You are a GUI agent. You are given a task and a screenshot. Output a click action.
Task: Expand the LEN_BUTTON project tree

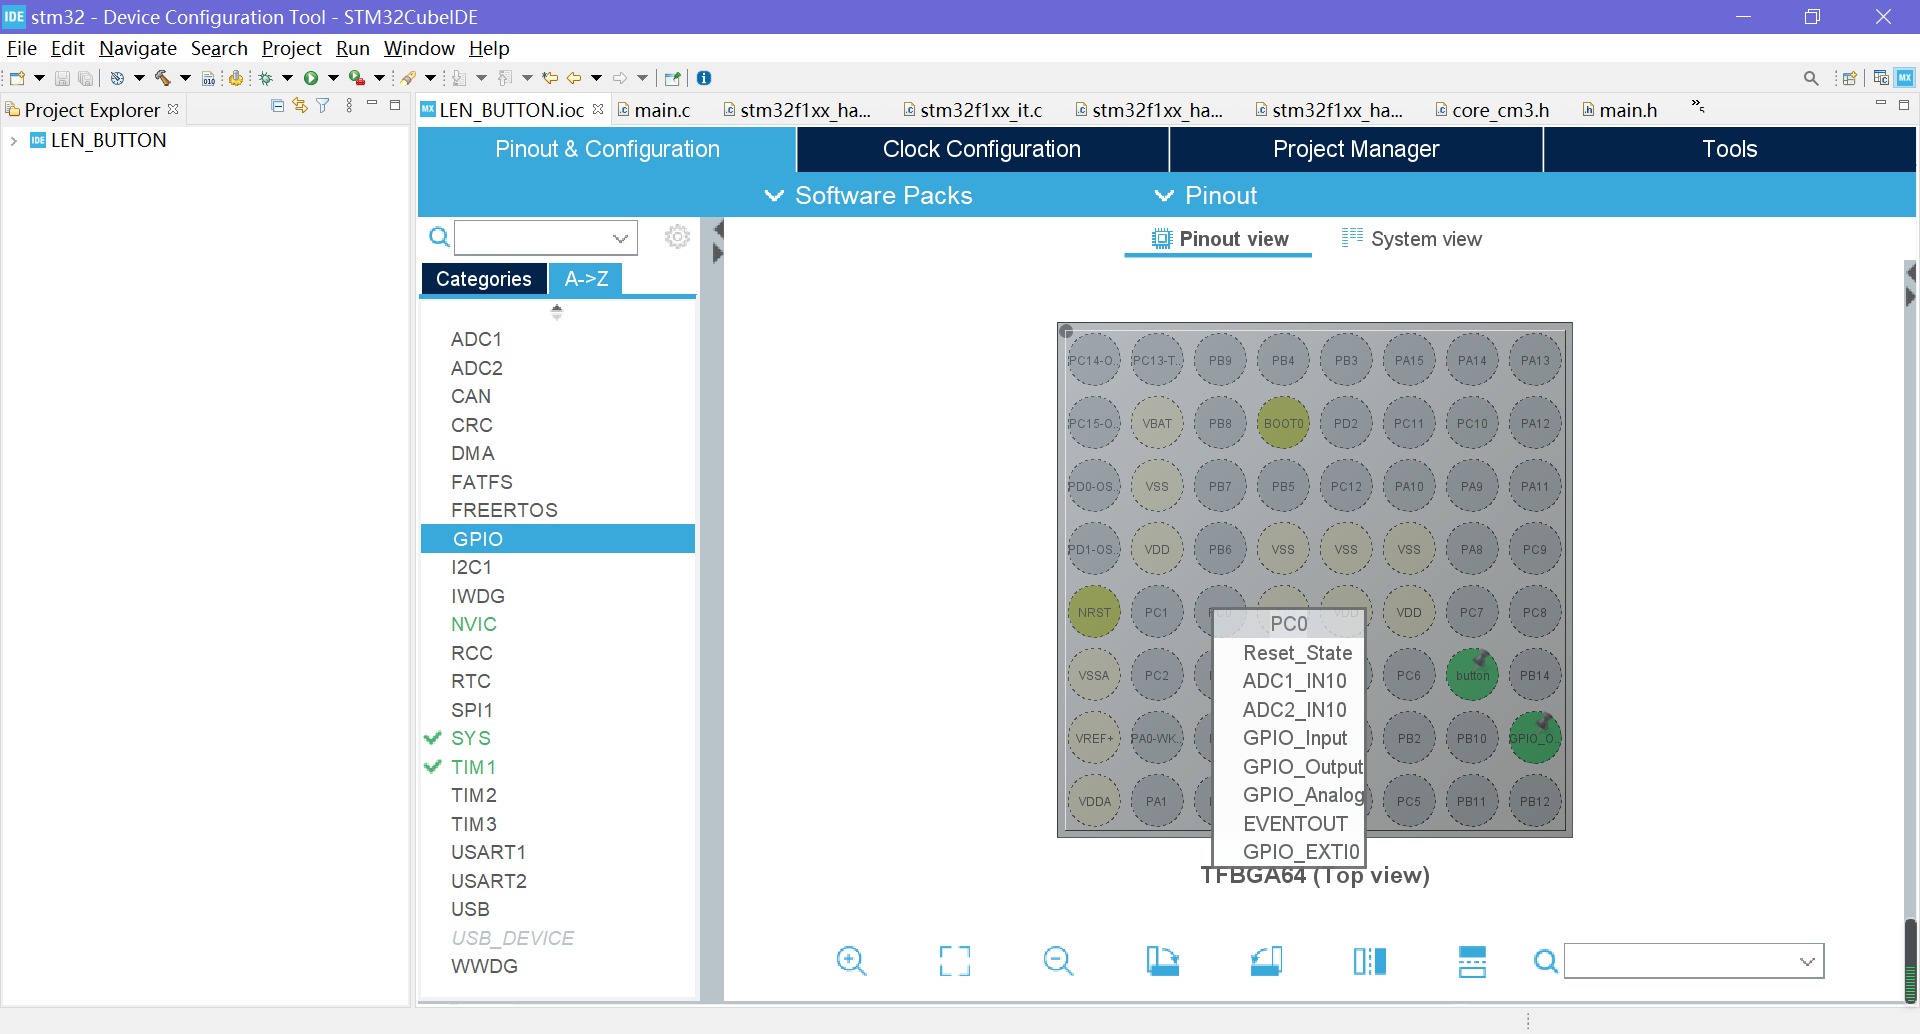[14, 141]
